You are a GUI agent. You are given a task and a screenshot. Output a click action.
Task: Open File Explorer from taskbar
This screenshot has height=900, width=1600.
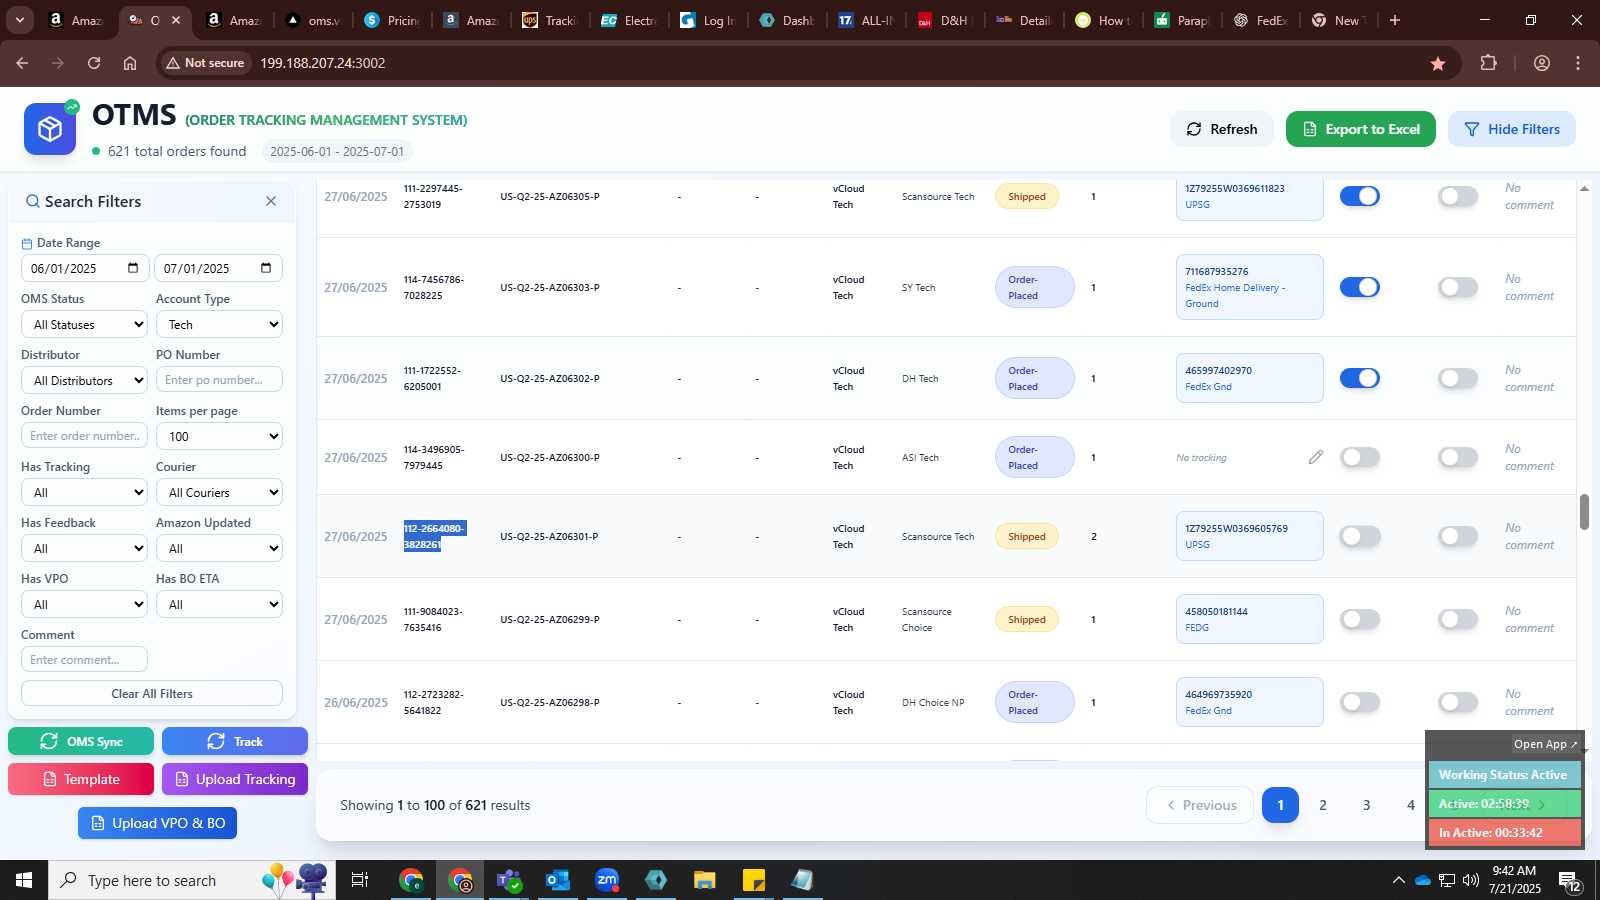705,880
